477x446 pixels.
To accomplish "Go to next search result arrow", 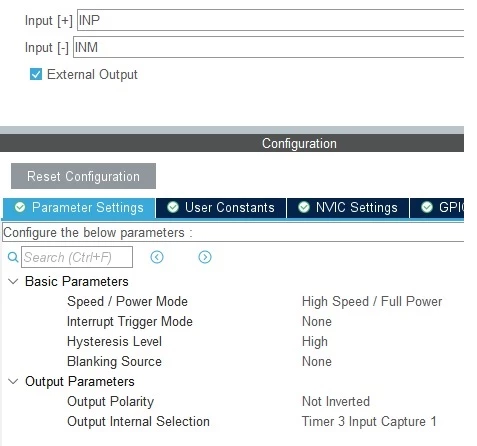I will coord(205,257).
